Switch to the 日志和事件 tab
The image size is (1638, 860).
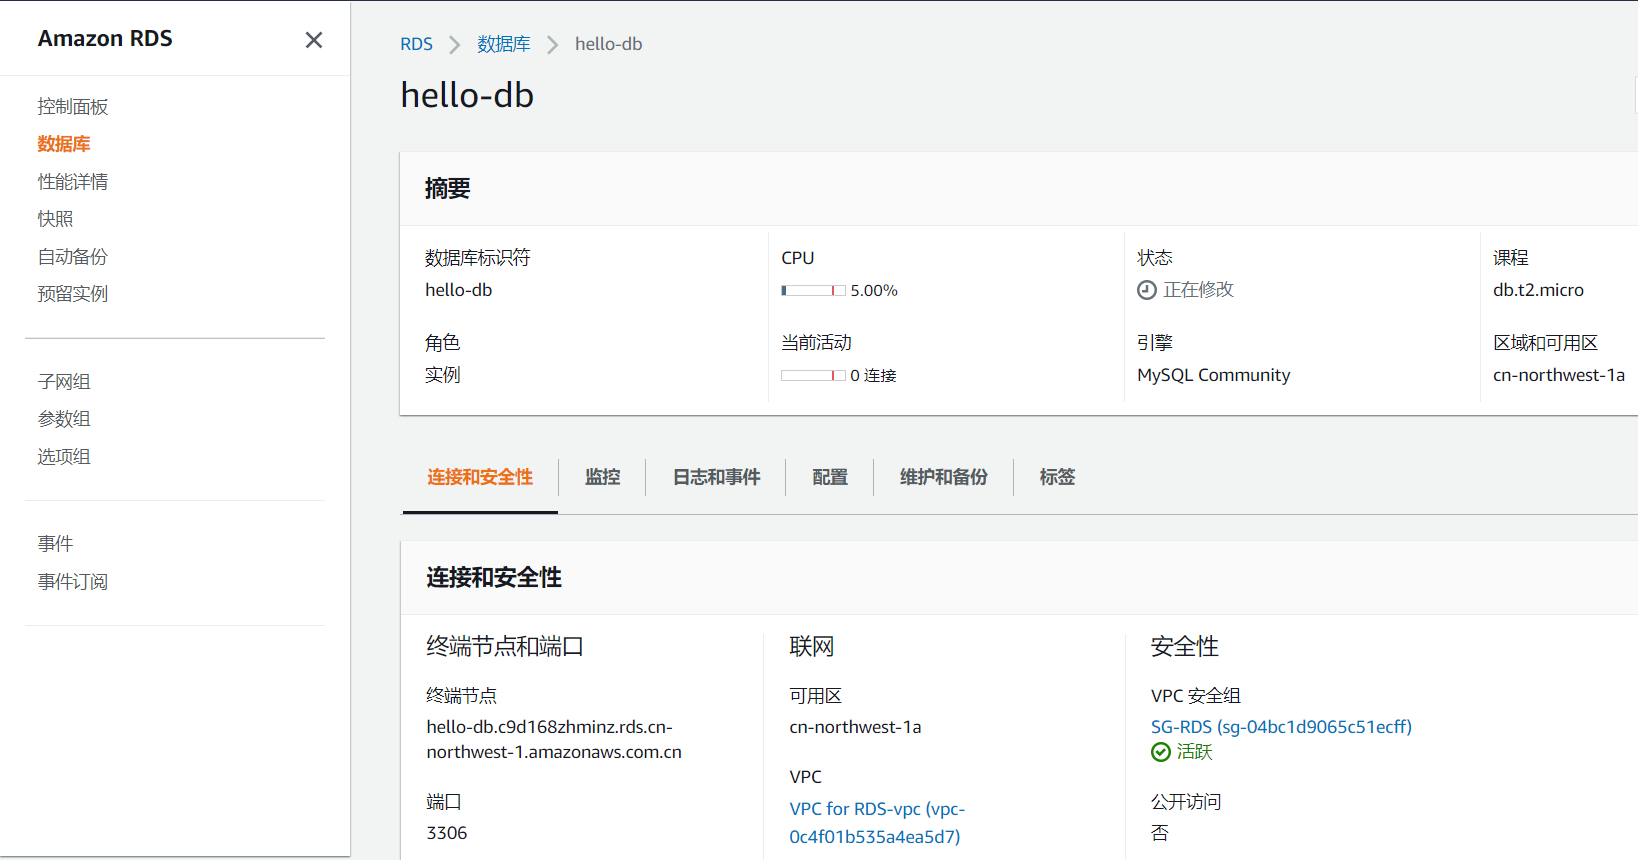pos(717,477)
